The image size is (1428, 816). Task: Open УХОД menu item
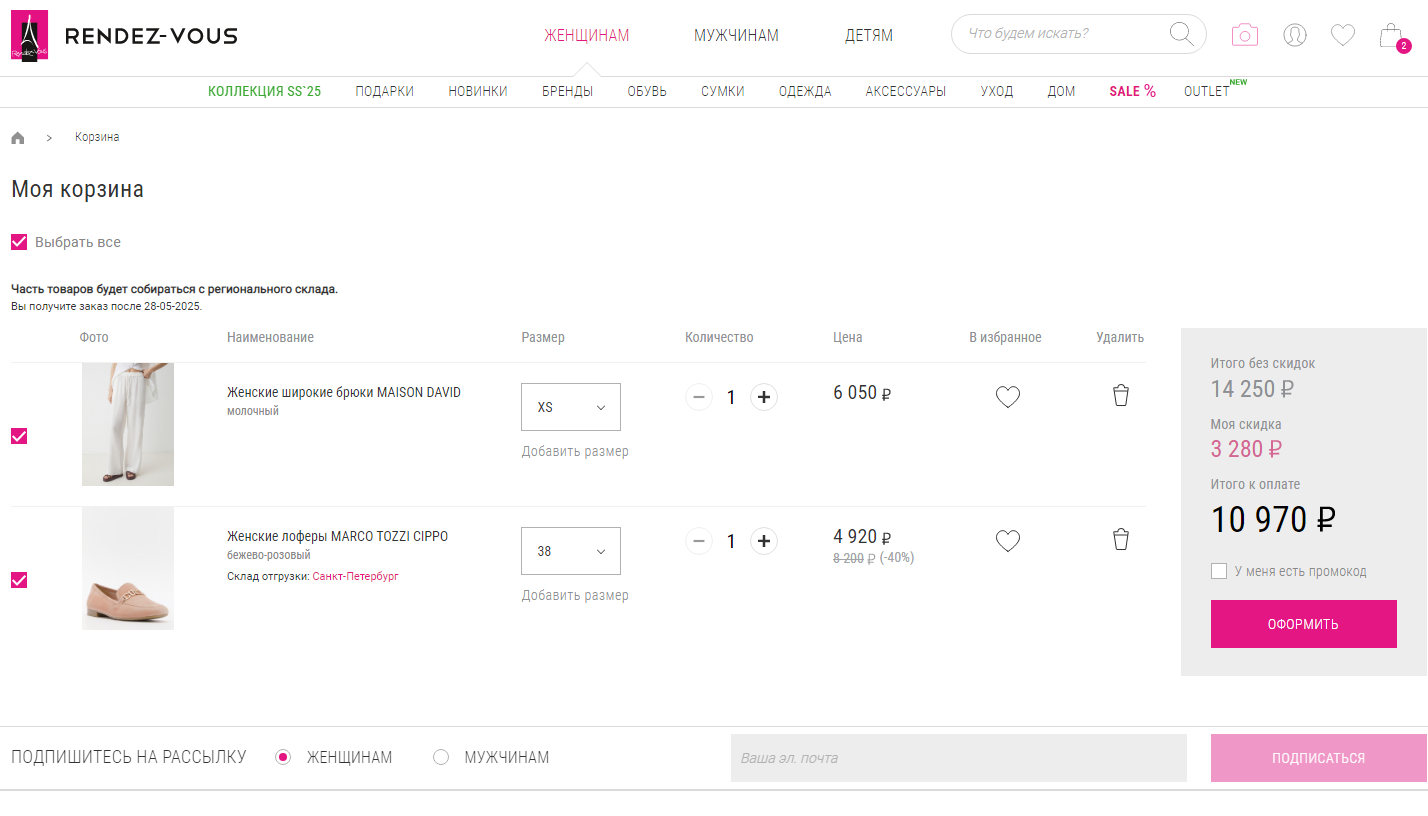coord(997,91)
